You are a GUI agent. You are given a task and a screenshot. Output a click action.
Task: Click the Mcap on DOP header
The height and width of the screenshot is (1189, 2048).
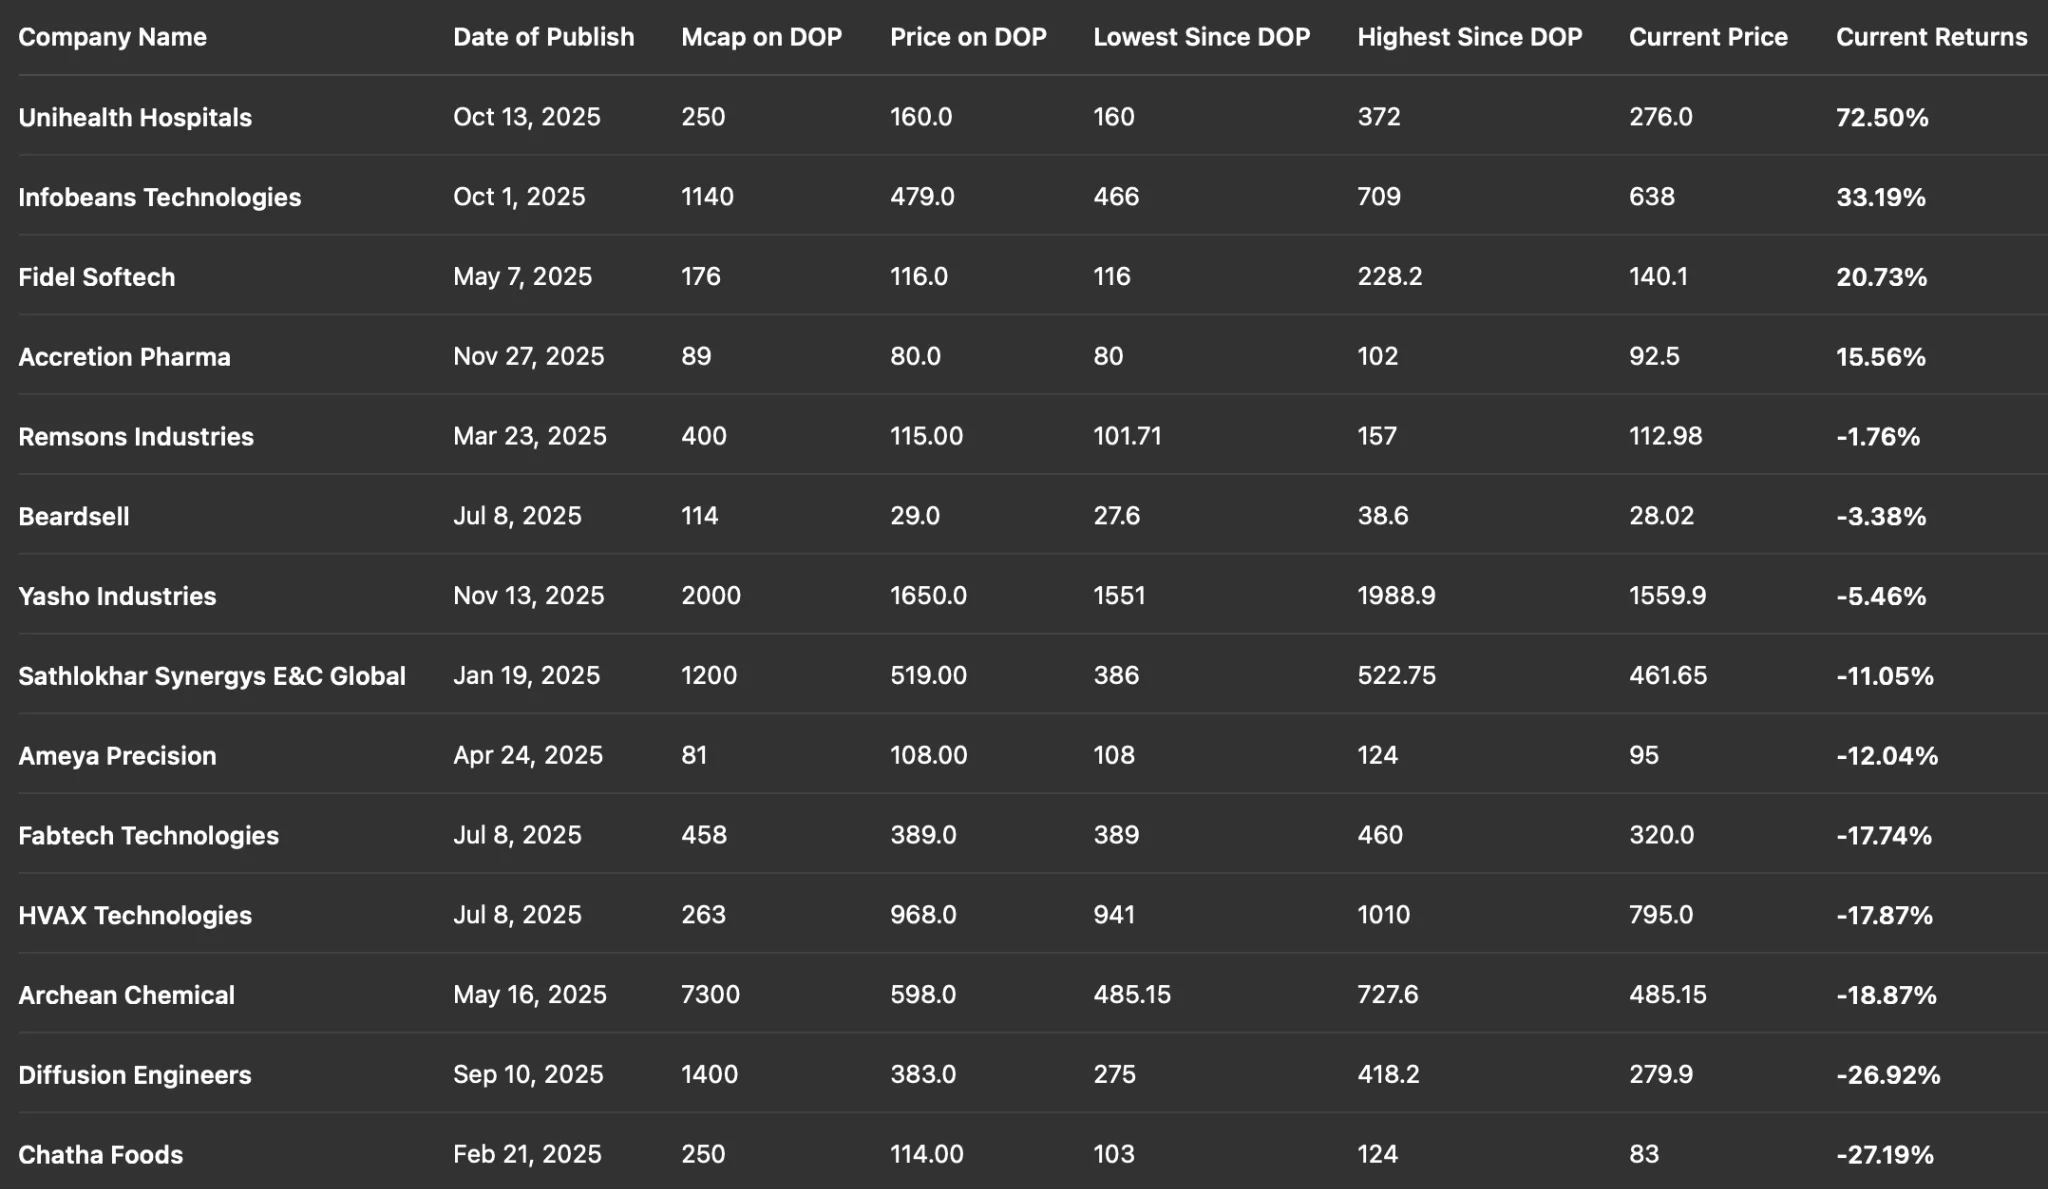click(x=761, y=37)
